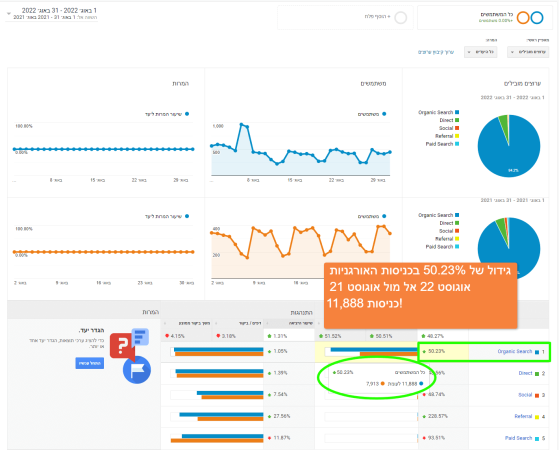This screenshot has height=450, width=559.
Task: Click the date range dropdown arrow
Action: tap(9, 14)
